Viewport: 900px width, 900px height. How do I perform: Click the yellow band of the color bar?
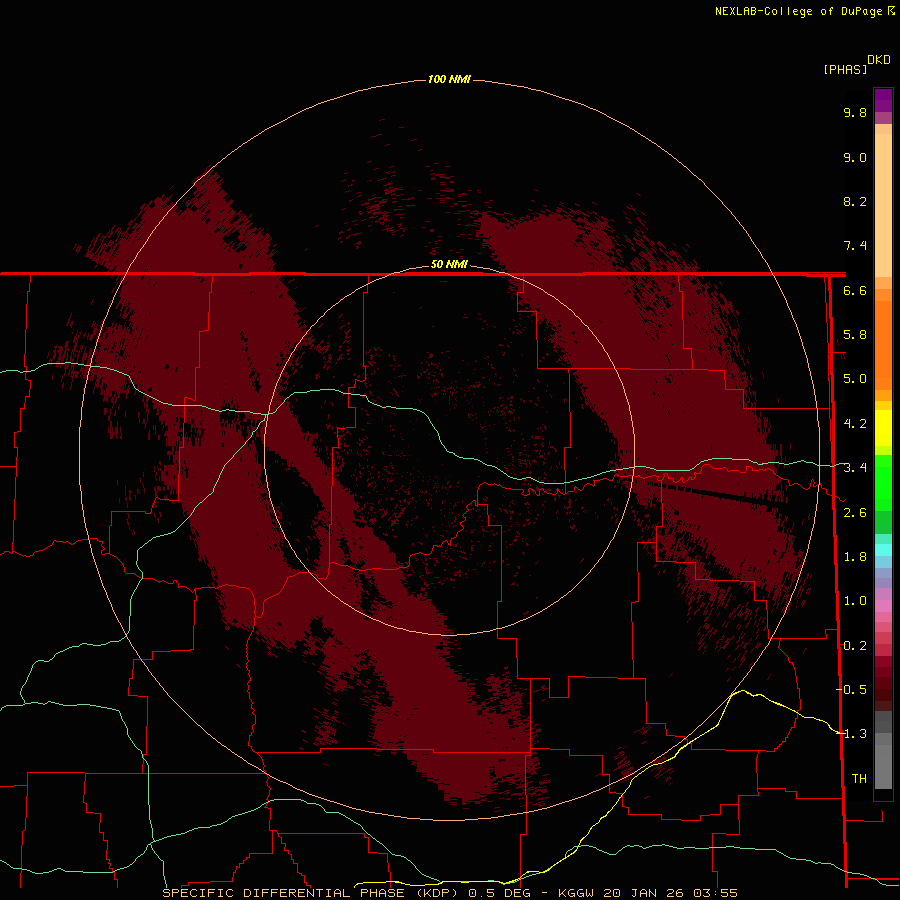coord(883,428)
